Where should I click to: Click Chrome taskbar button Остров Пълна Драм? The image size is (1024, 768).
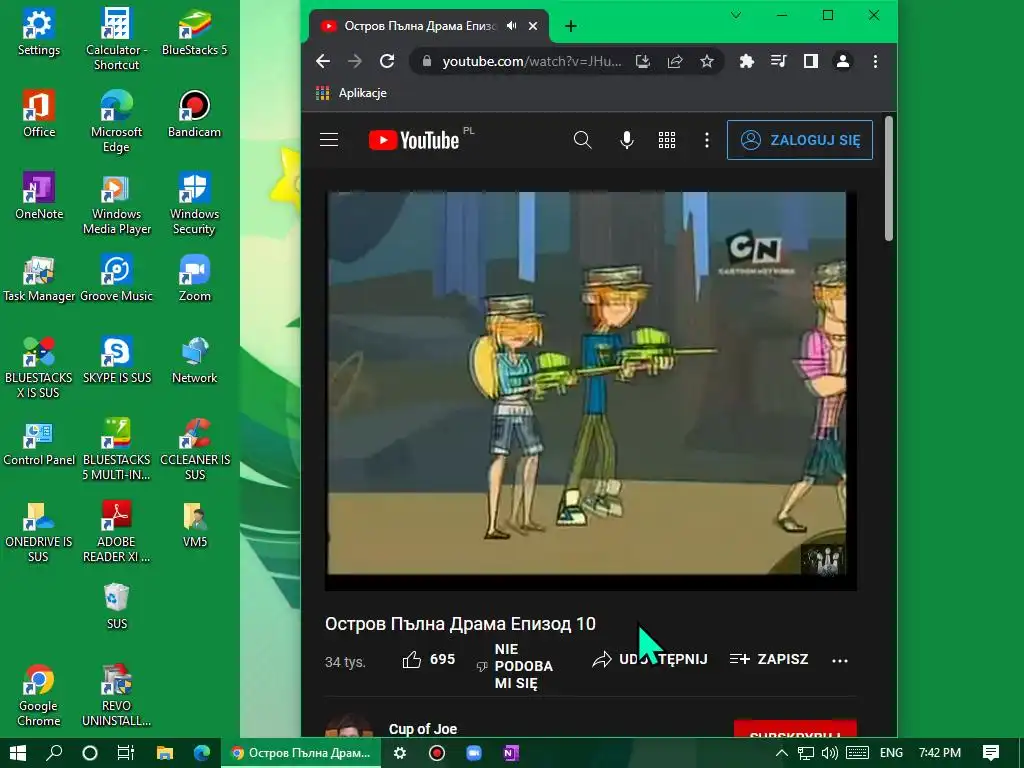(301, 753)
